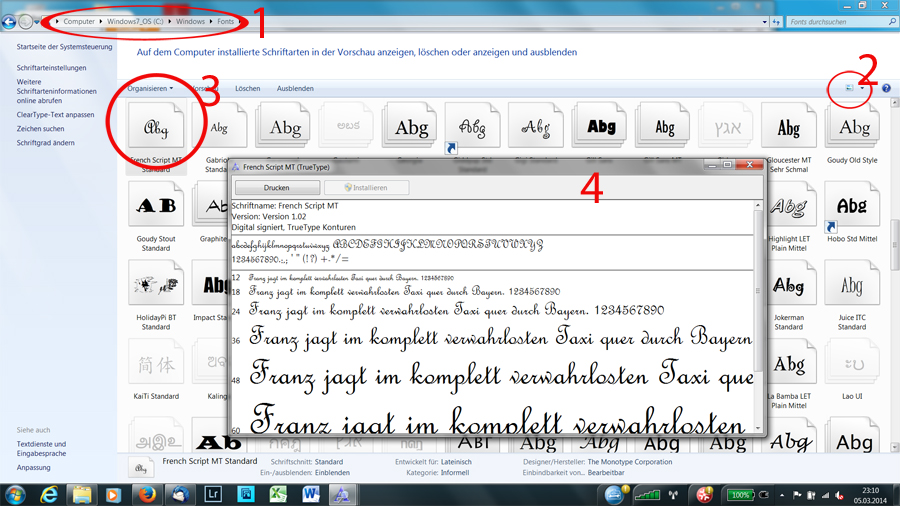The image size is (900, 506).
Task: Select the Goudy Stout Standard font icon
Action: [156, 205]
